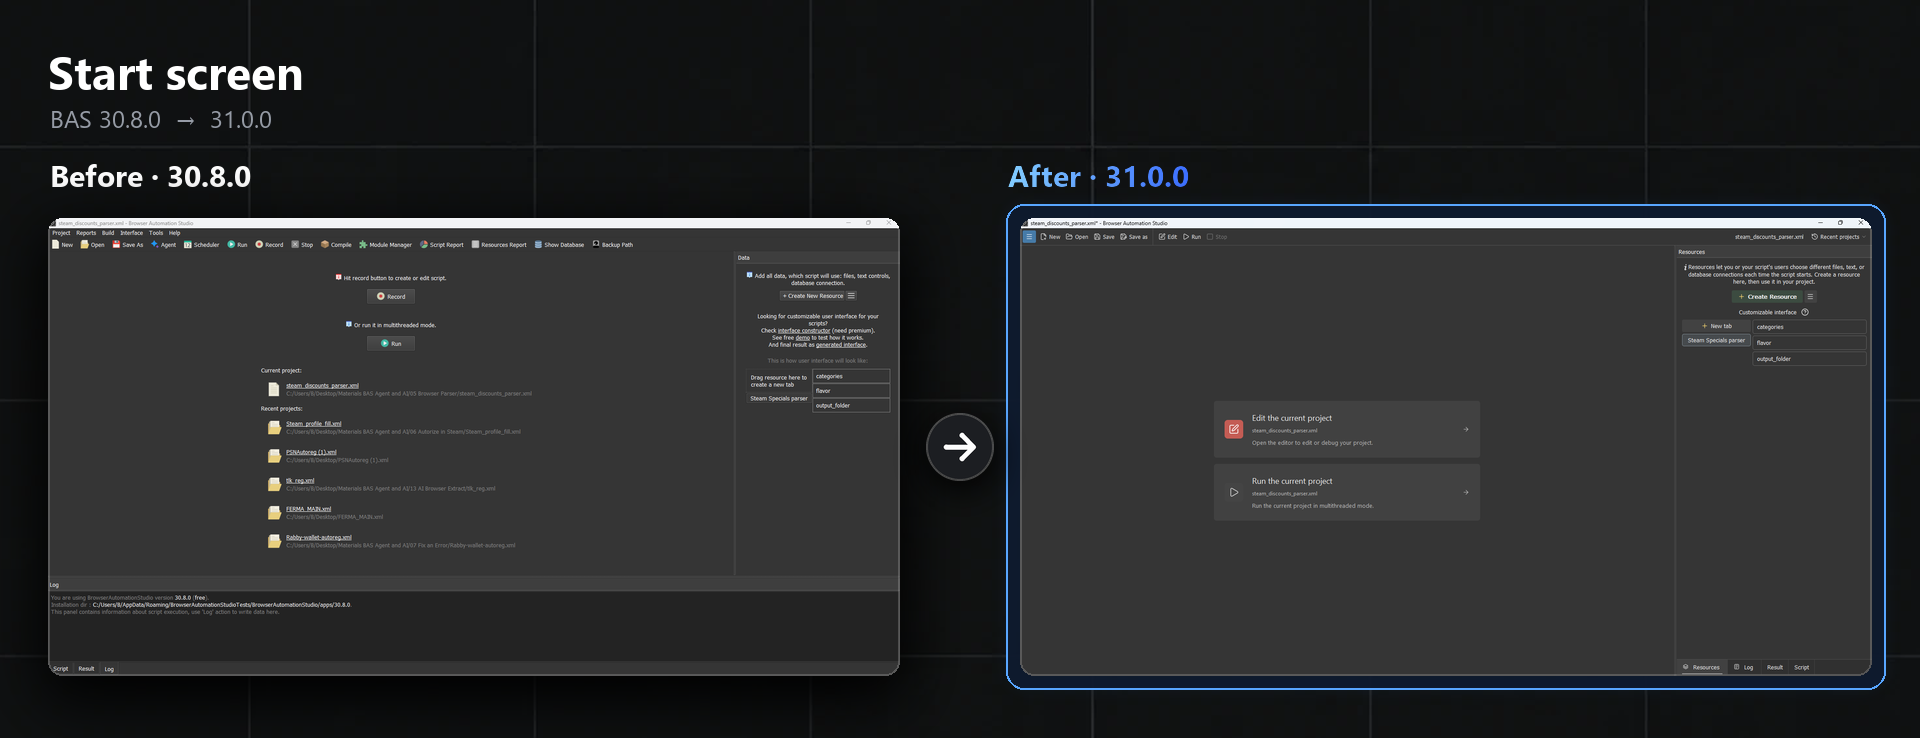Switch to Resources tab in After window

(x=1702, y=667)
